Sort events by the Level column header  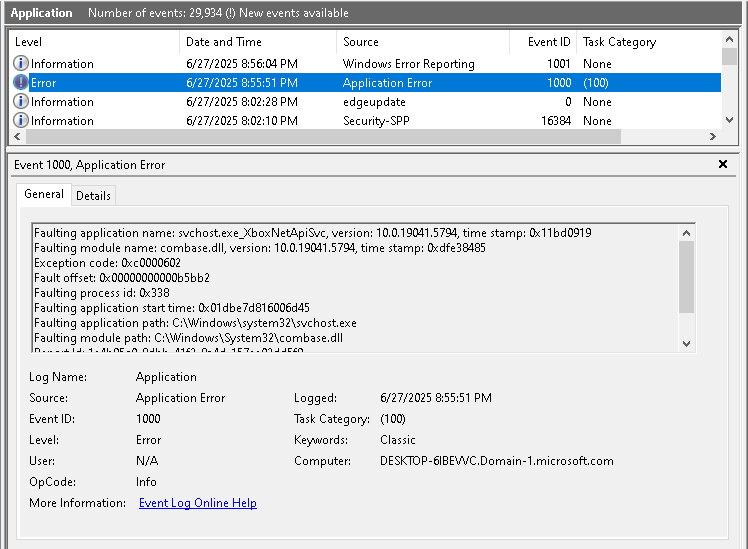tap(94, 42)
